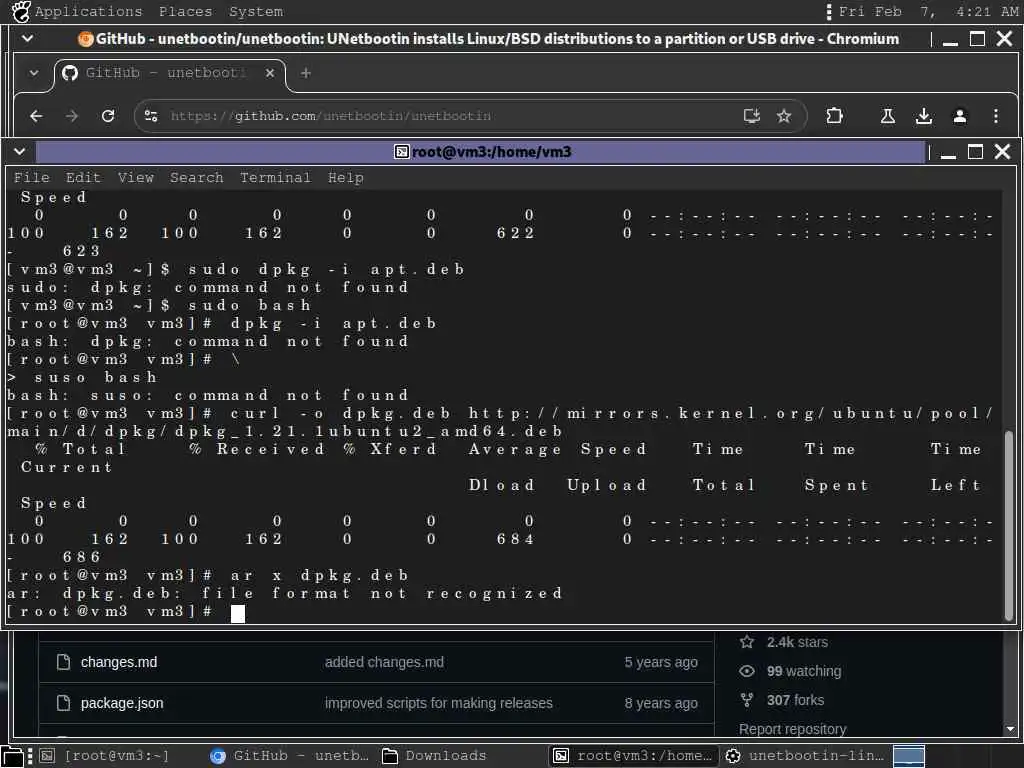Open Chromium extensions puzzle icon
The image size is (1024, 768).
[834, 116]
